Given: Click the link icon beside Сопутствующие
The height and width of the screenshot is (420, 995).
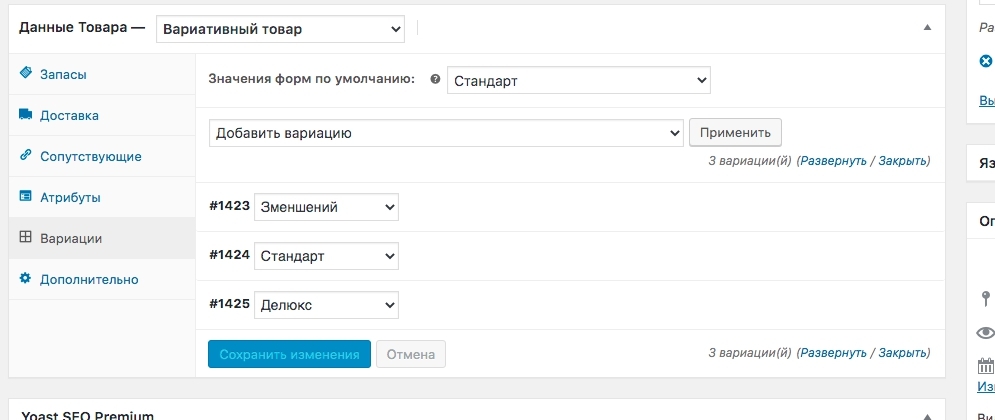Looking at the screenshot, I should click(25, 156).
